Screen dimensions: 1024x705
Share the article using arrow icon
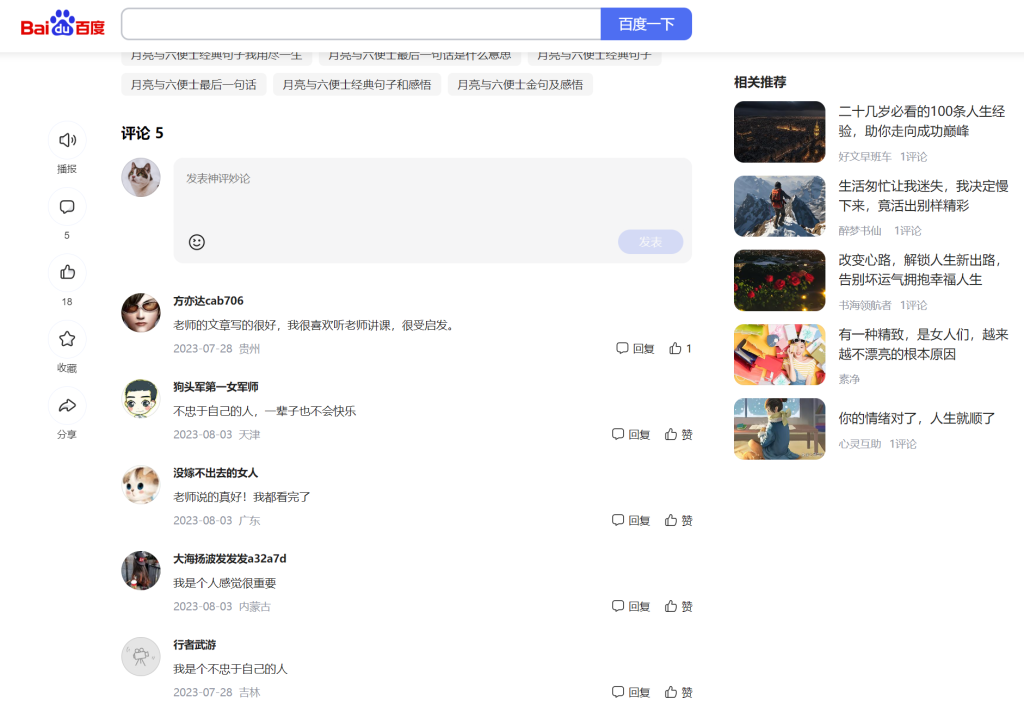coord(67,405)
